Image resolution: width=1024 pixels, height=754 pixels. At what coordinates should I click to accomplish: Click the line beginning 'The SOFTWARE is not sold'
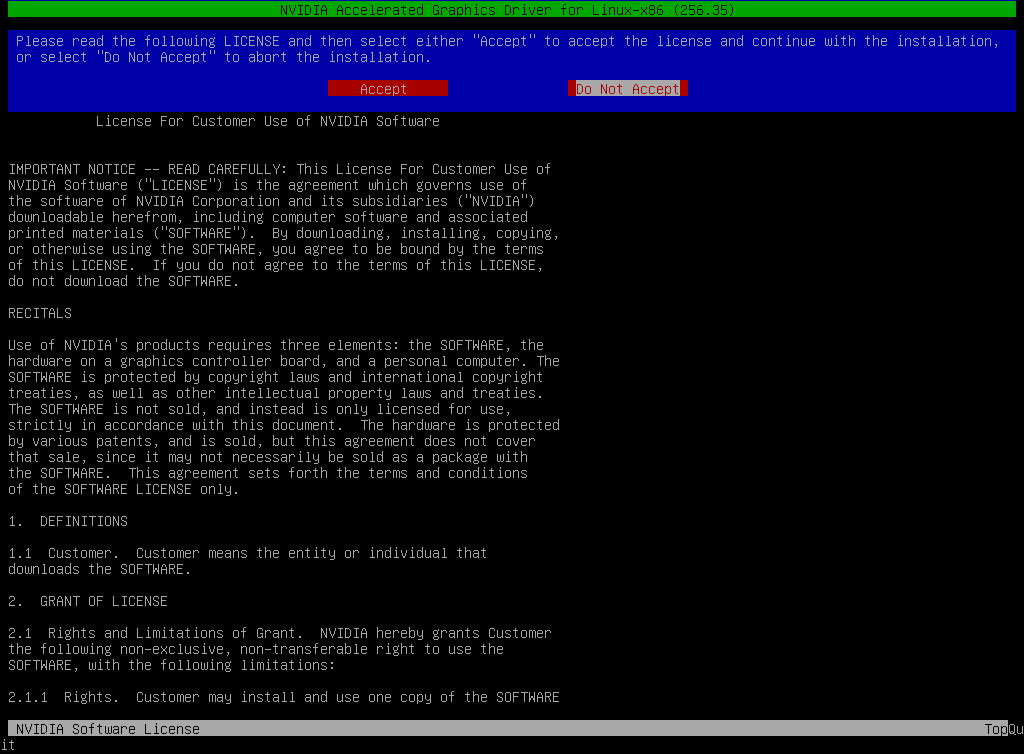tap(259, 409)
